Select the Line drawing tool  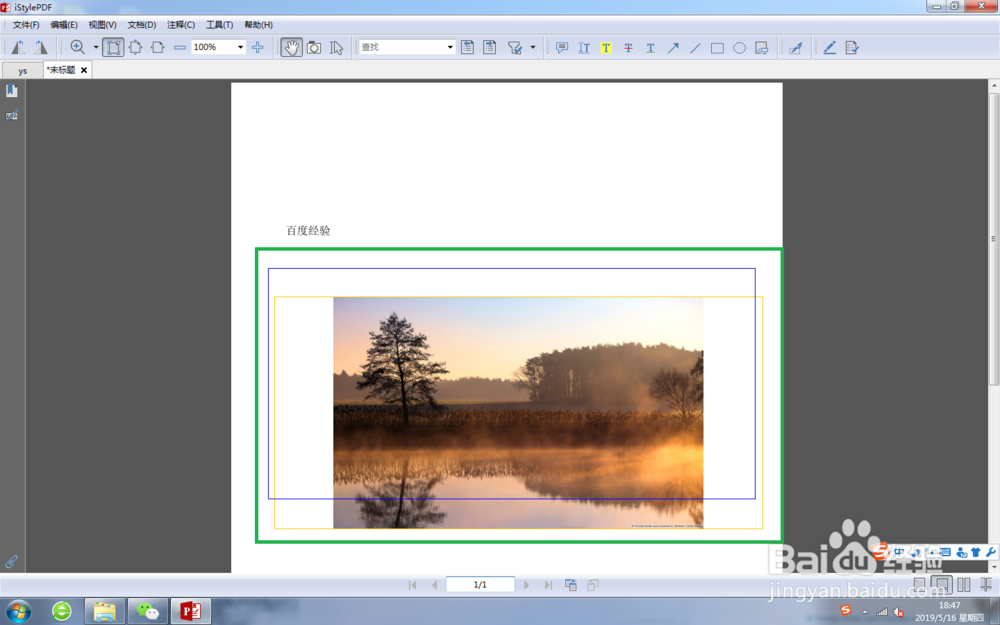695,48
